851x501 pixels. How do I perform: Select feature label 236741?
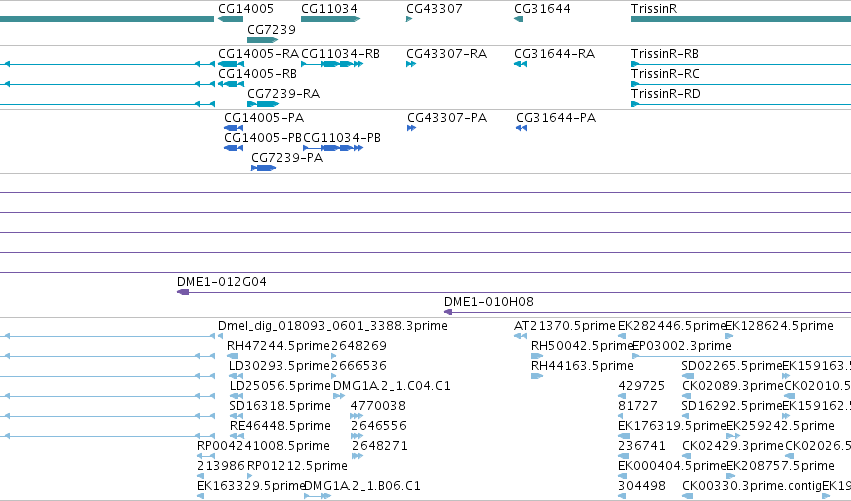(x=642, y=446)
